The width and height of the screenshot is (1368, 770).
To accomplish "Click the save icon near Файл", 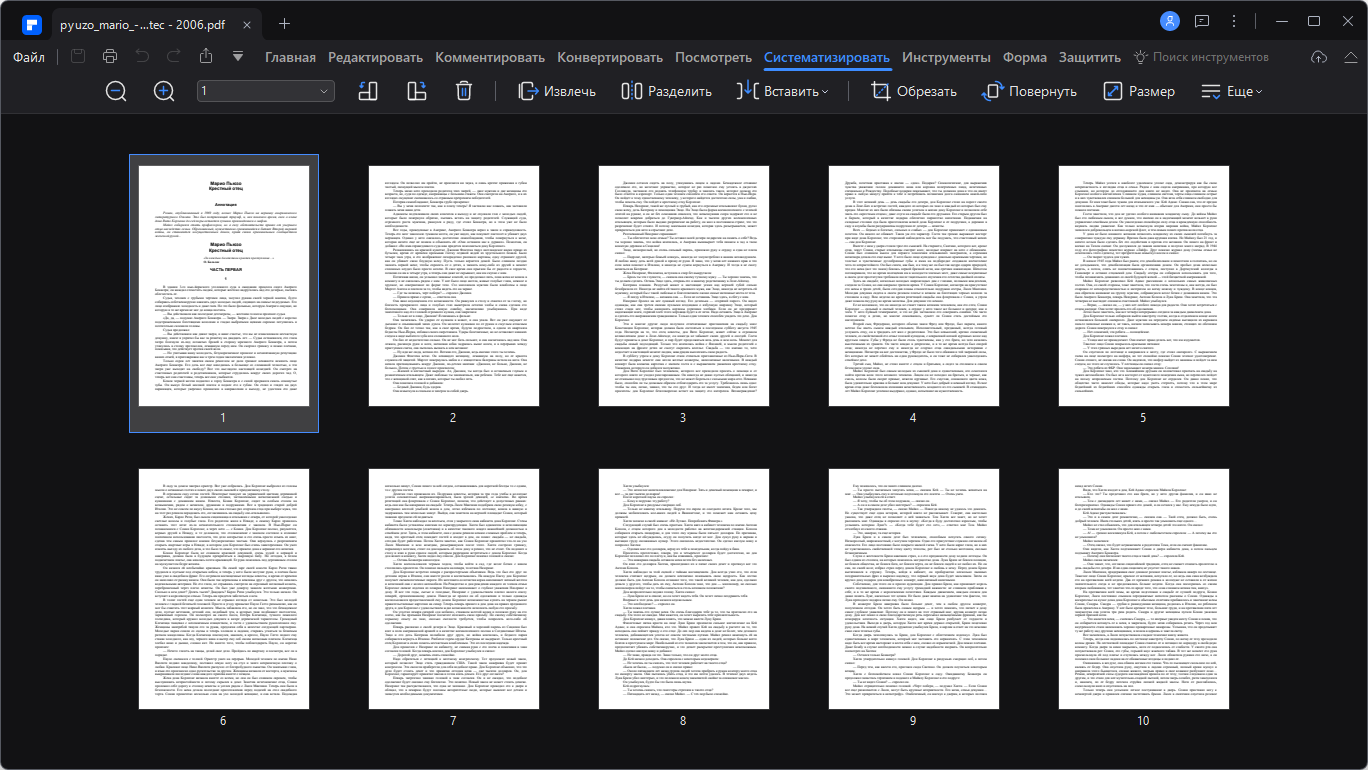I will tap(78, 57).
